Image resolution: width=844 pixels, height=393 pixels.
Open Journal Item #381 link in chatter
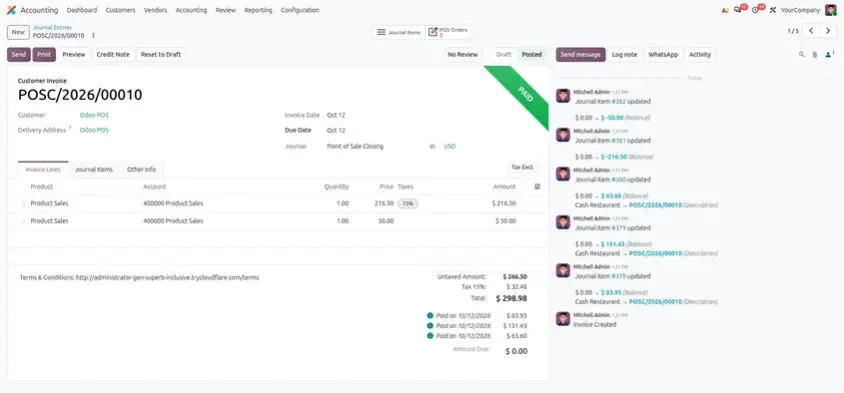618,141
